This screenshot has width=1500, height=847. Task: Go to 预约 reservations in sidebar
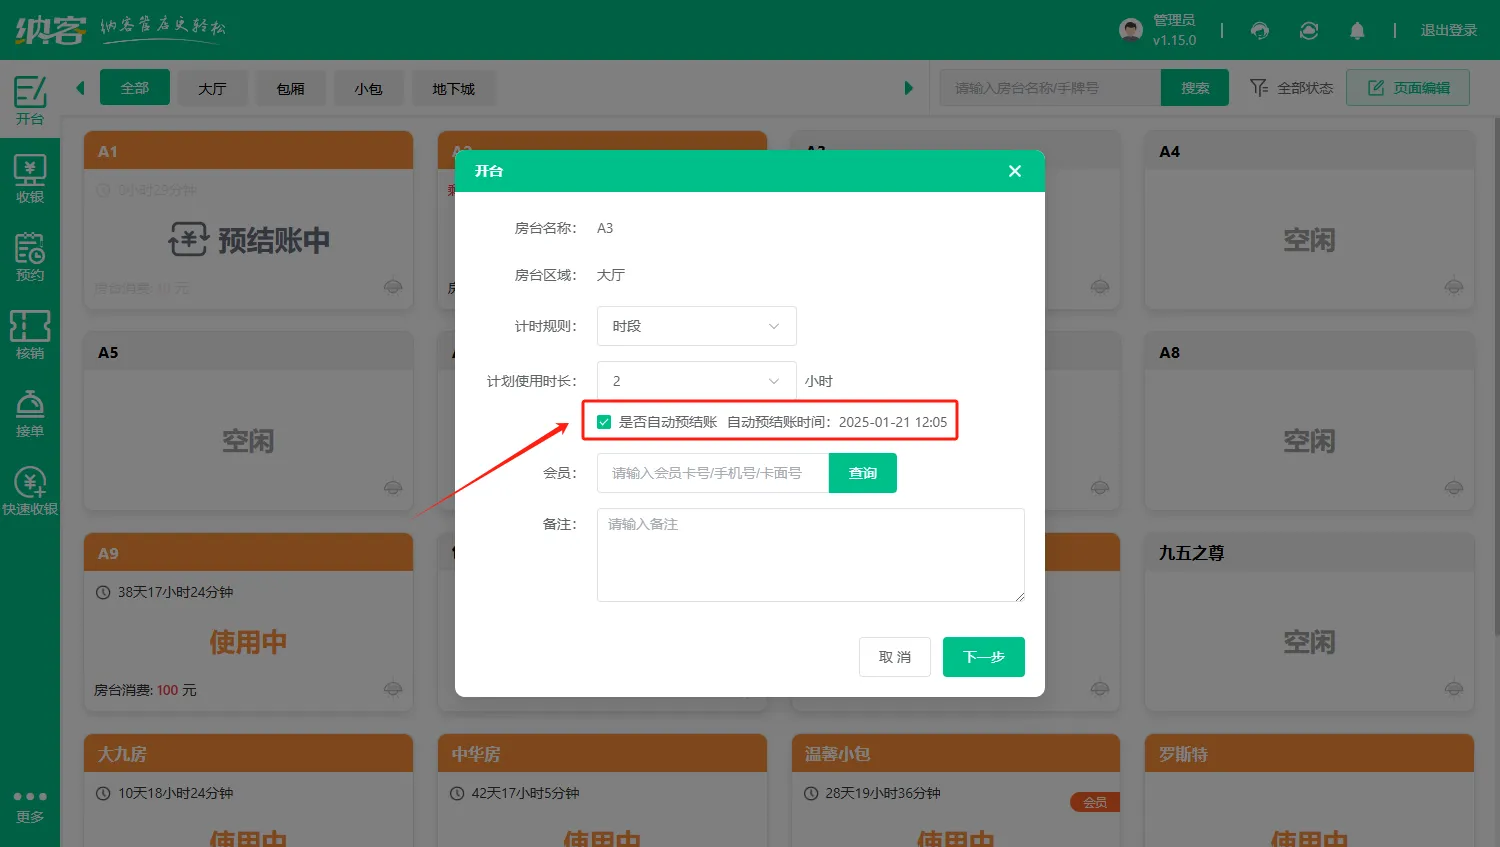30,257
